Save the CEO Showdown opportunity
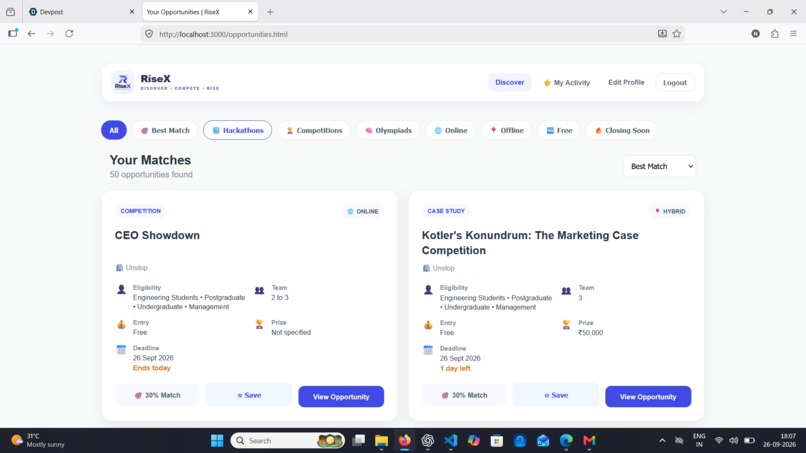Image resolution: width=806 pixels, height=453 pixels. tap(249, 395)
